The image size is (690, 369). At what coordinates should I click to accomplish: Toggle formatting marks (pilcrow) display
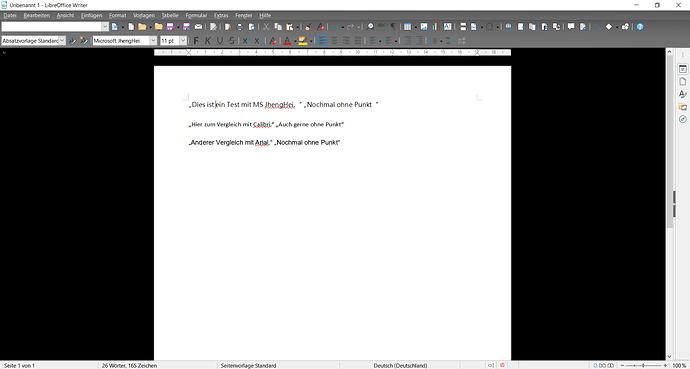point(393,27)
